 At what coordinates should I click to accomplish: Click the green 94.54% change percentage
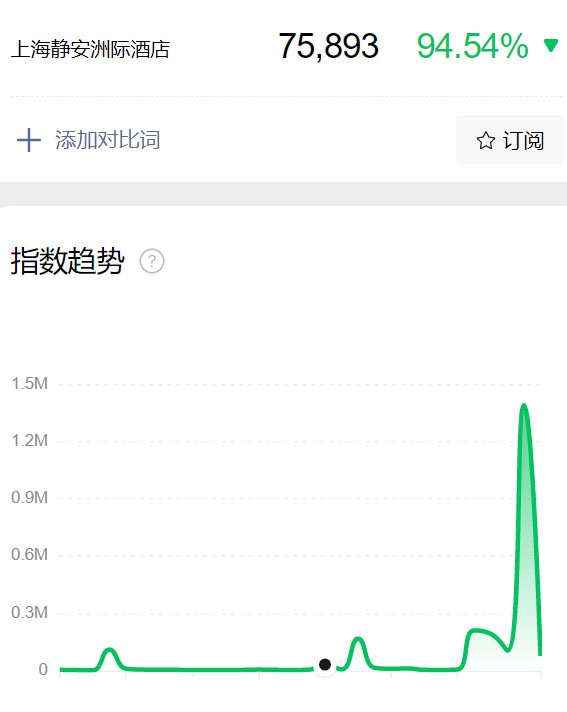click(473, 46)
